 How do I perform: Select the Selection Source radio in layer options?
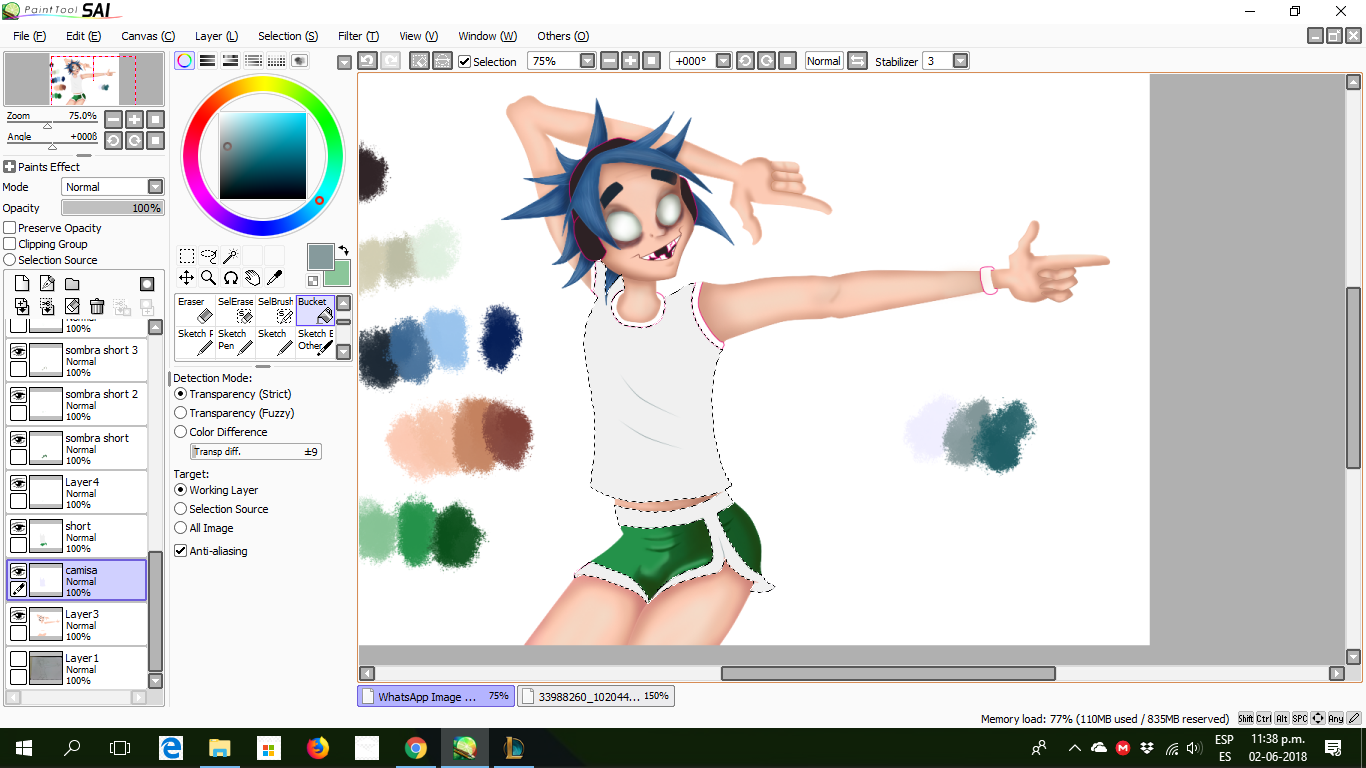(x=10, y=260)
